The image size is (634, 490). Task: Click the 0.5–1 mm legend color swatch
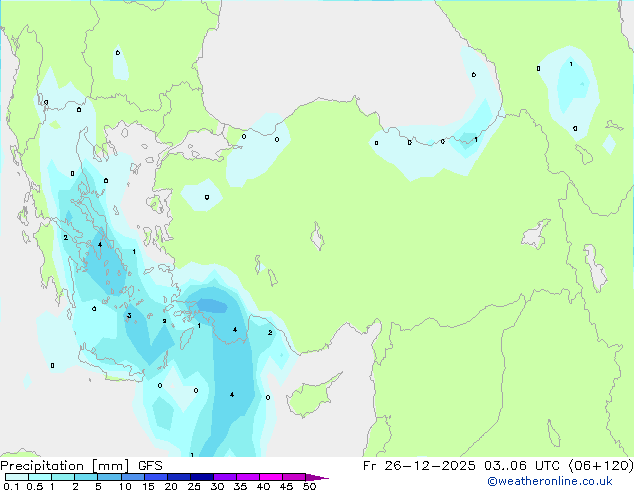pyautogui.click(x=40, y=477)
